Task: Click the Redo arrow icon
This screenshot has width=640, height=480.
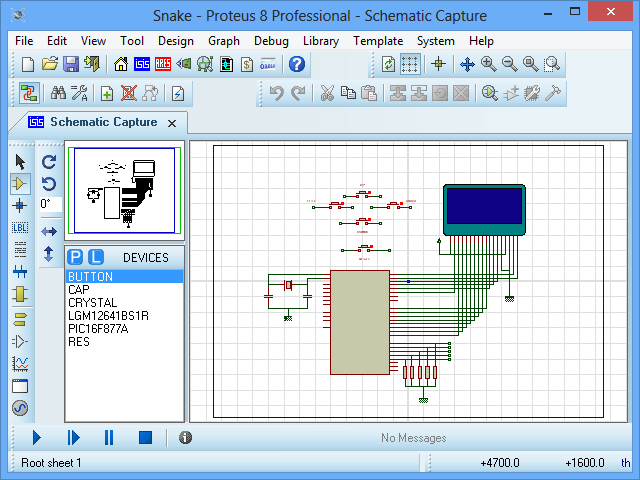Action: click(x=298, y=93)
